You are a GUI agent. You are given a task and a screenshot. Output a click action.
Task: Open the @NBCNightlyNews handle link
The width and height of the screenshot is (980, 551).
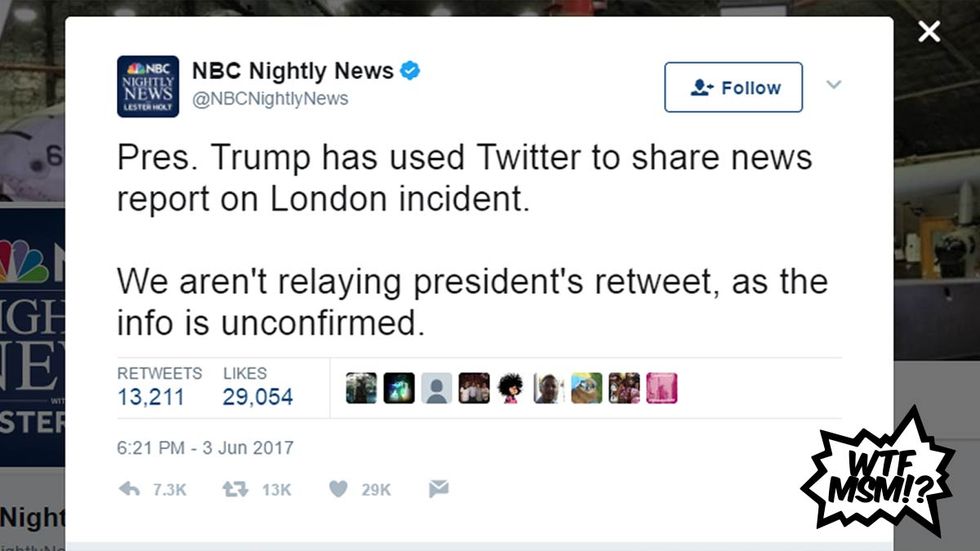pyautogui.click(x=270, y=98)
